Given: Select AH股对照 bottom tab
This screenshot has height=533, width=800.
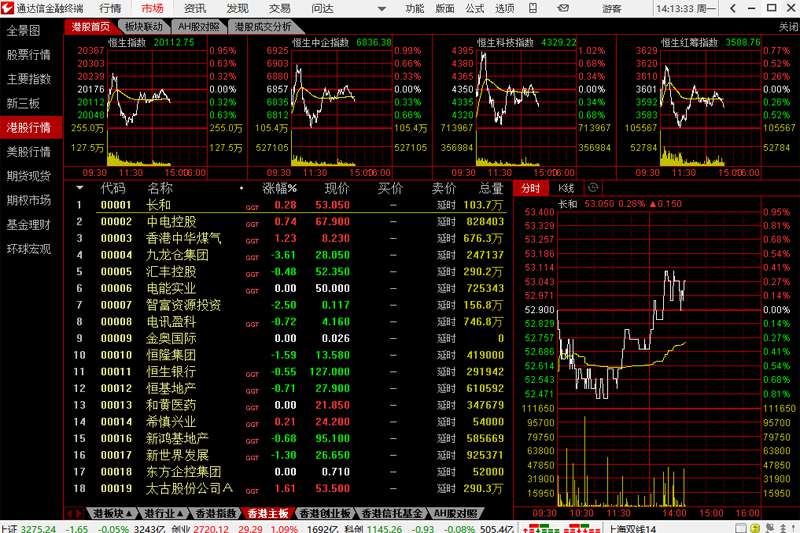Looking at the screenshot, I should [456, 514].
